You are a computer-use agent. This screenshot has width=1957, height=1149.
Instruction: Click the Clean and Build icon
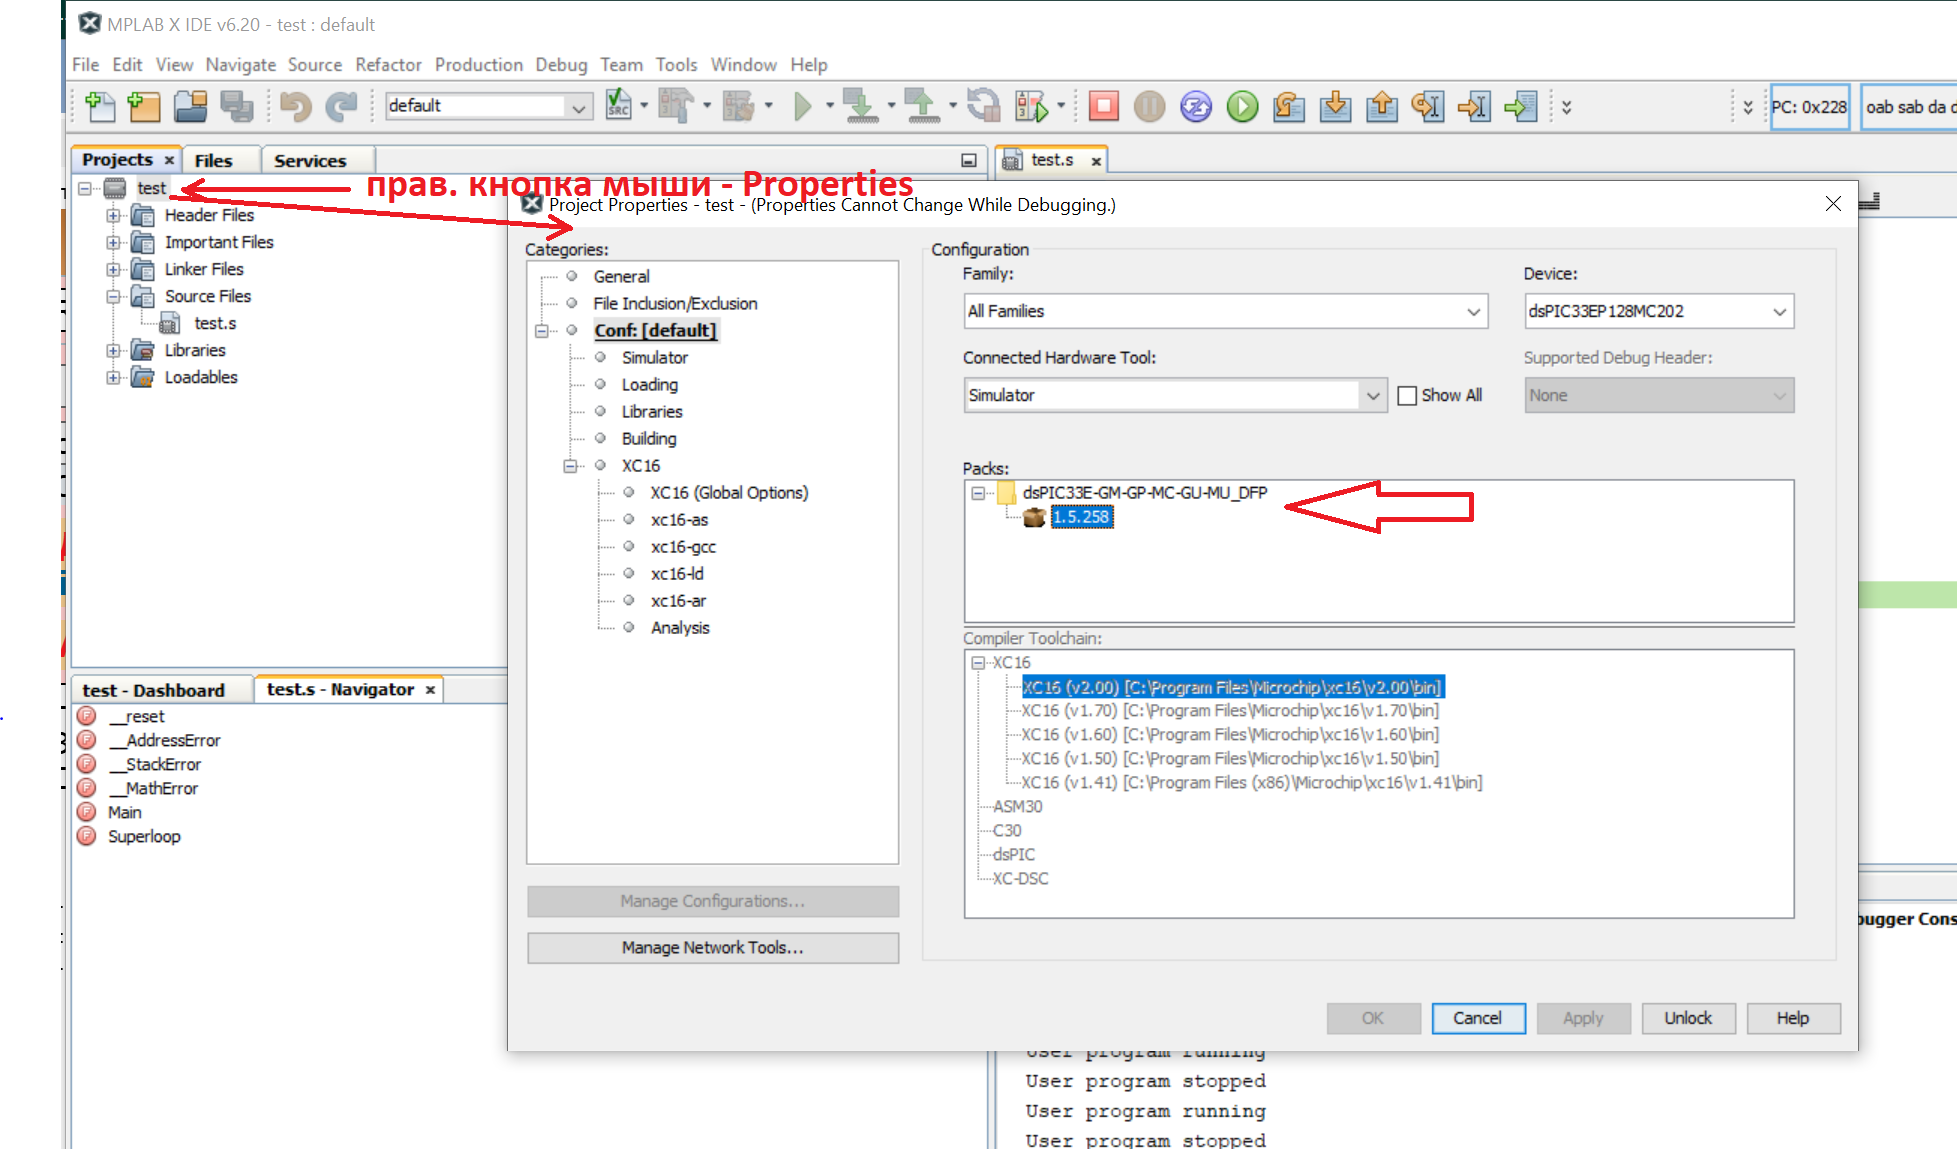(x=739, y=105)
